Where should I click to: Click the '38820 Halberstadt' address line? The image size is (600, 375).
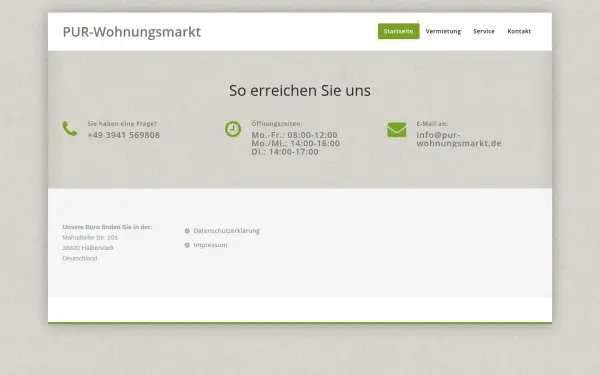tap(88, 248)
